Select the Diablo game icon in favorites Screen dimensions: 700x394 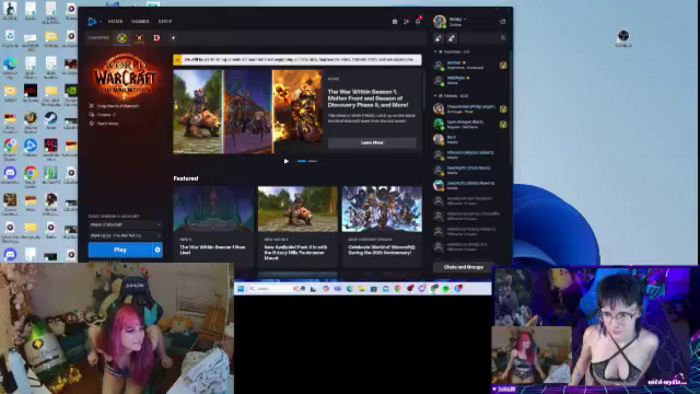(x=156, y=38)
